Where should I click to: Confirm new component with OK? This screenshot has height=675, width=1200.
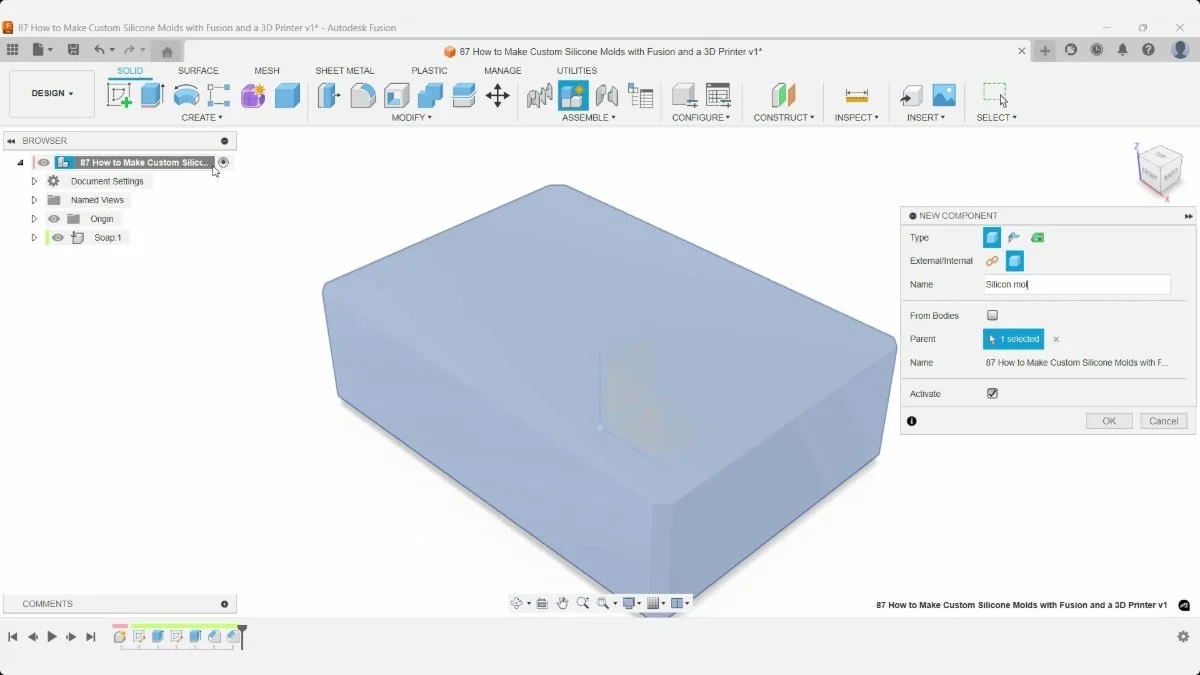coord(1109,421)
